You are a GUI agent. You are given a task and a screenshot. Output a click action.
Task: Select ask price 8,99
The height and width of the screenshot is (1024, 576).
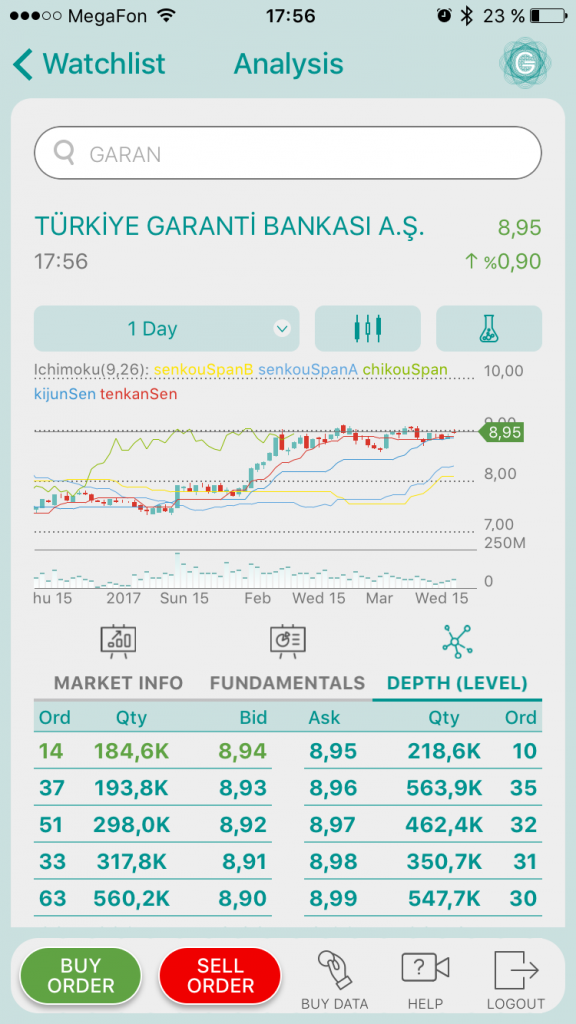tap(333, 899)
